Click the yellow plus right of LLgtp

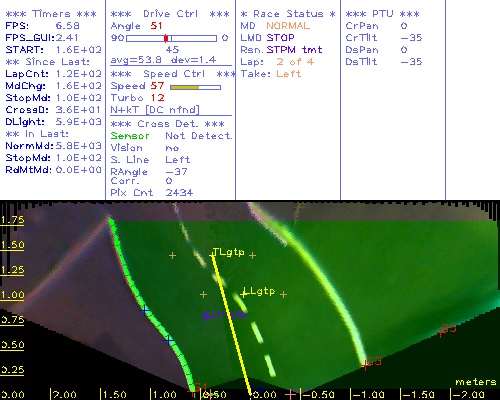[283, 294]
